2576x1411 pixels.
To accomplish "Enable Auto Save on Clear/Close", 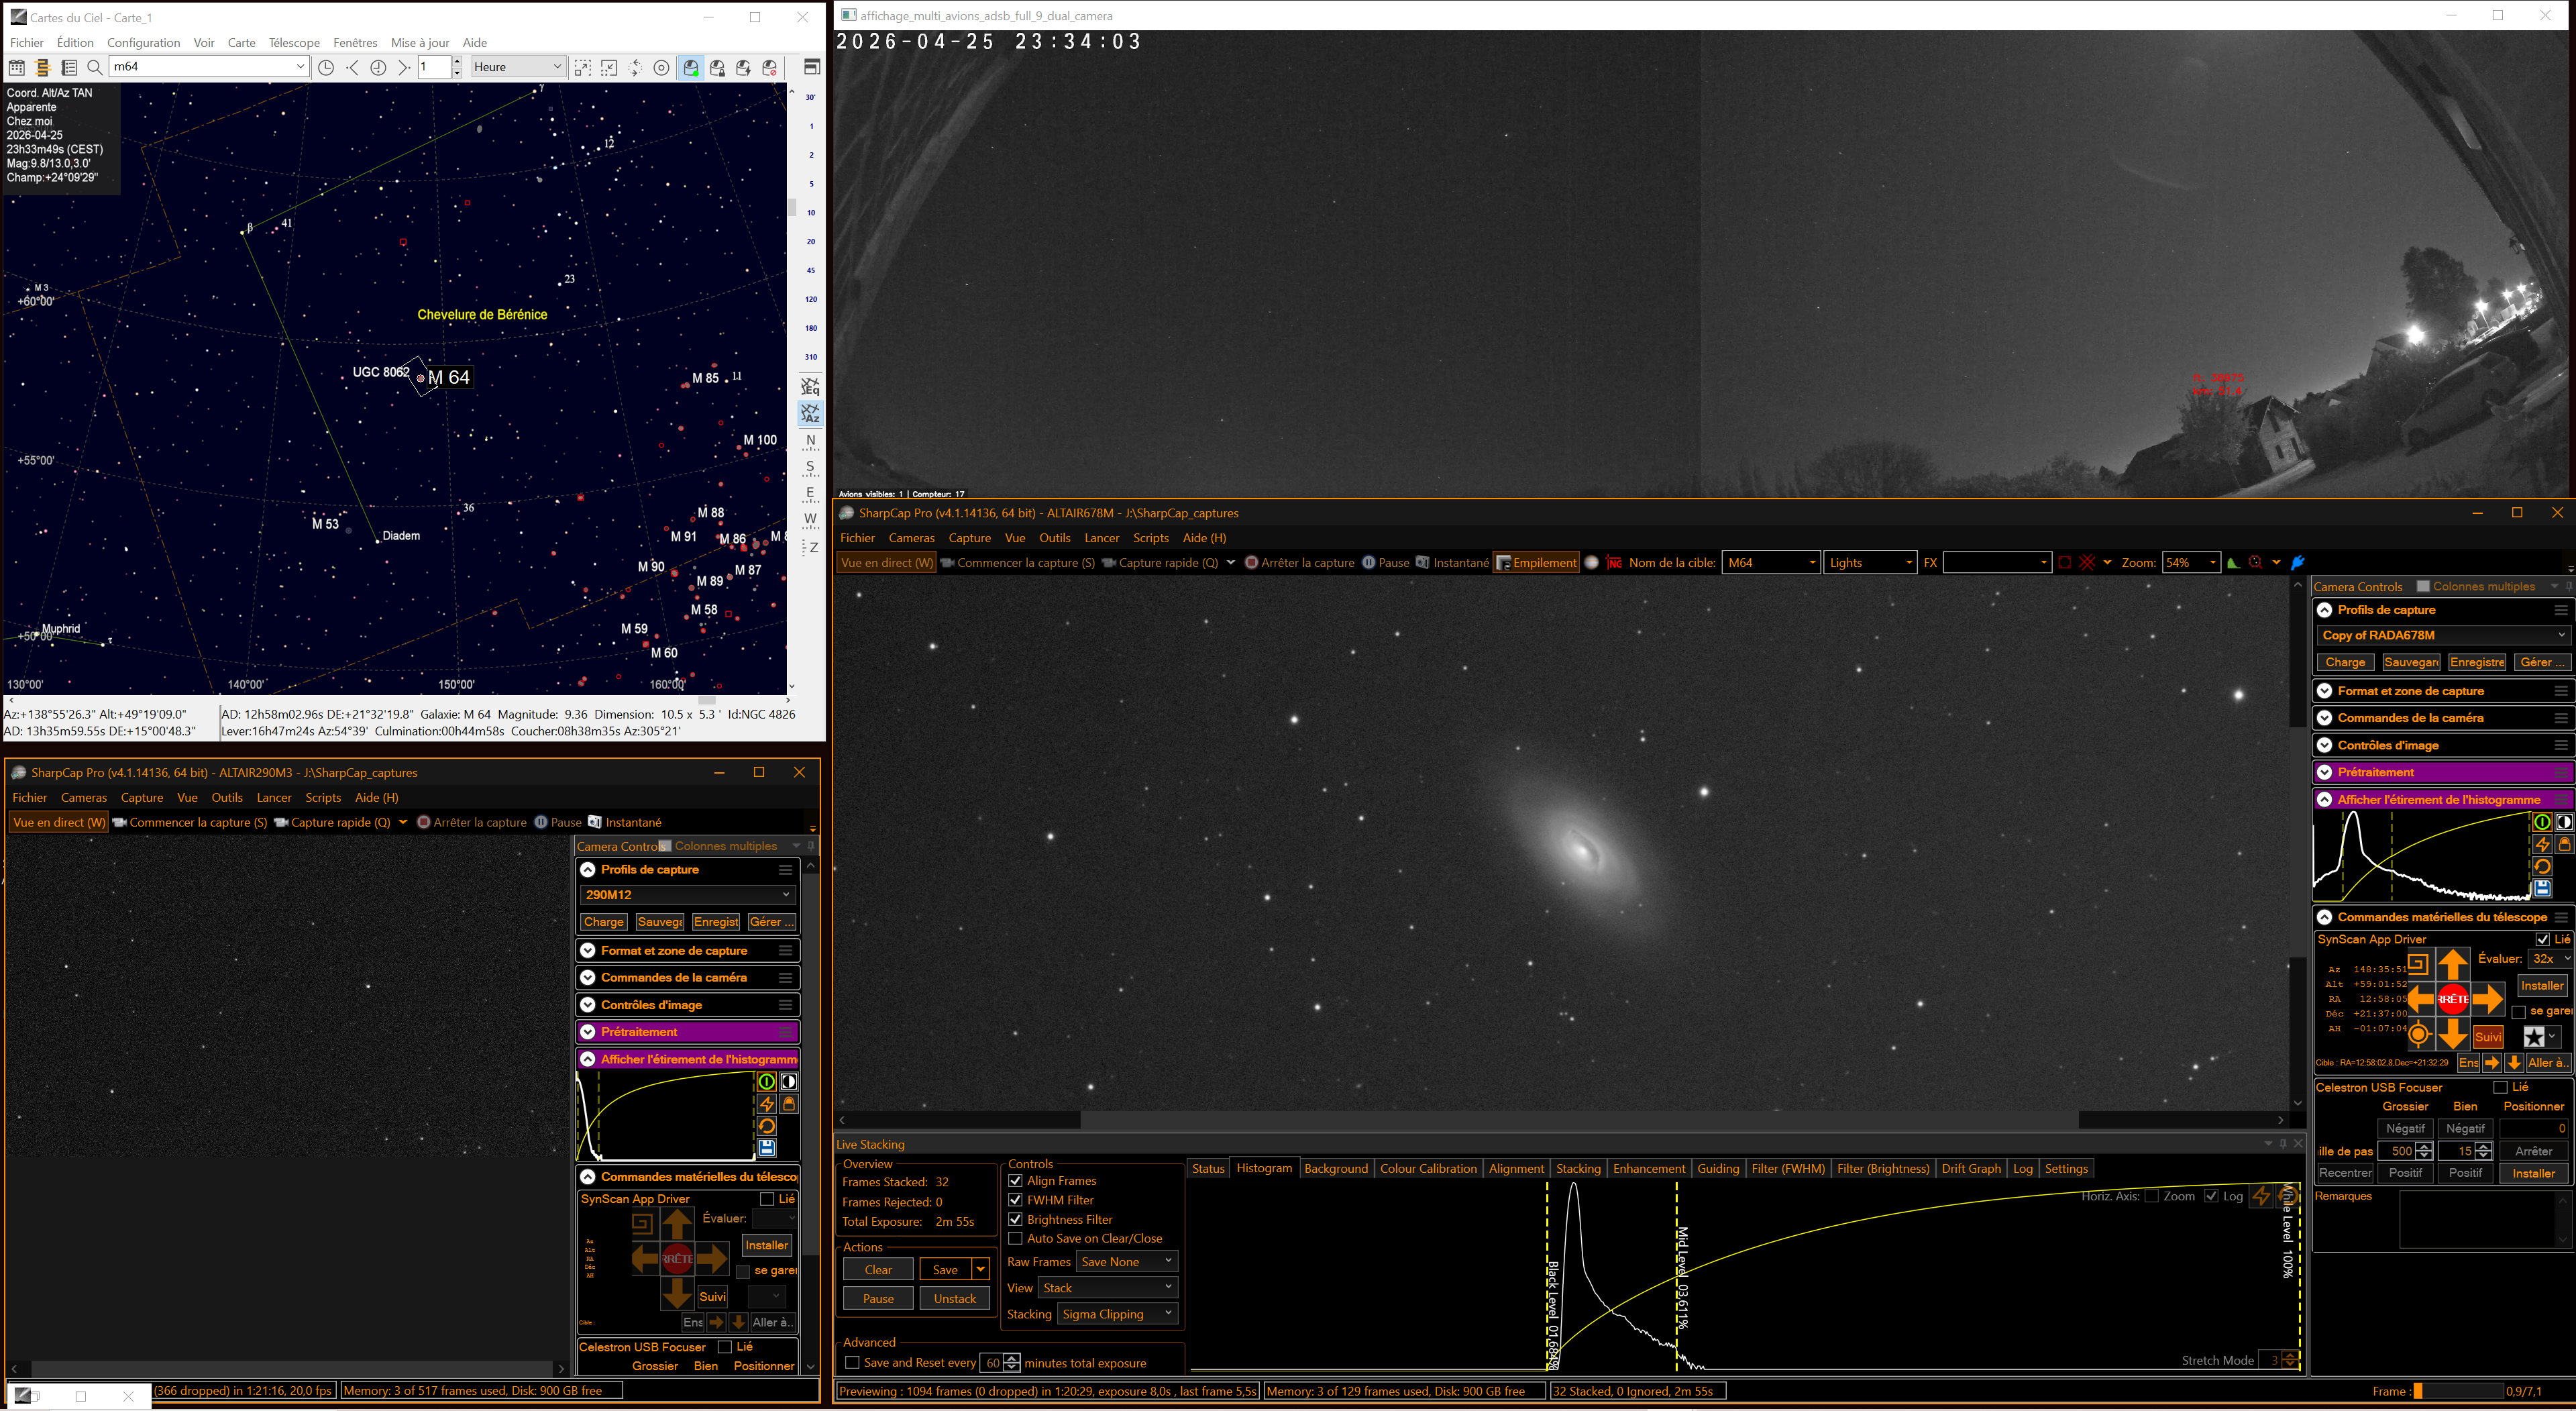I will (x=1015, y=1238).
